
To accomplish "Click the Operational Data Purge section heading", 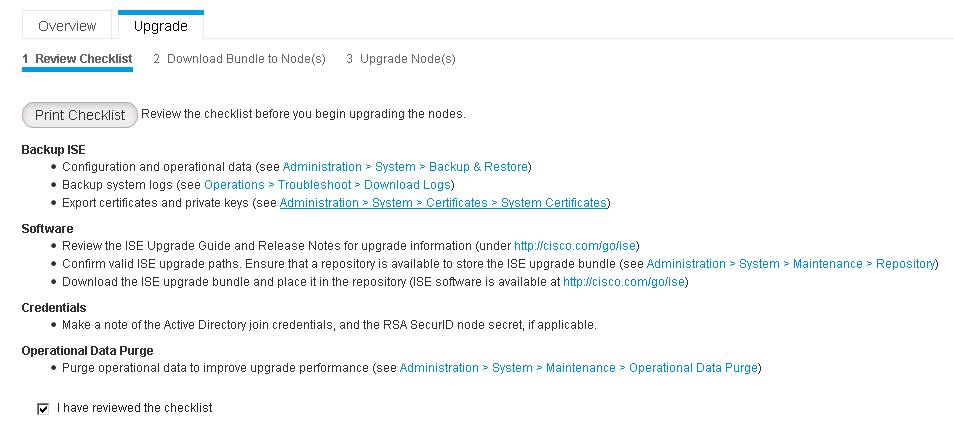I will pos(86,351).
